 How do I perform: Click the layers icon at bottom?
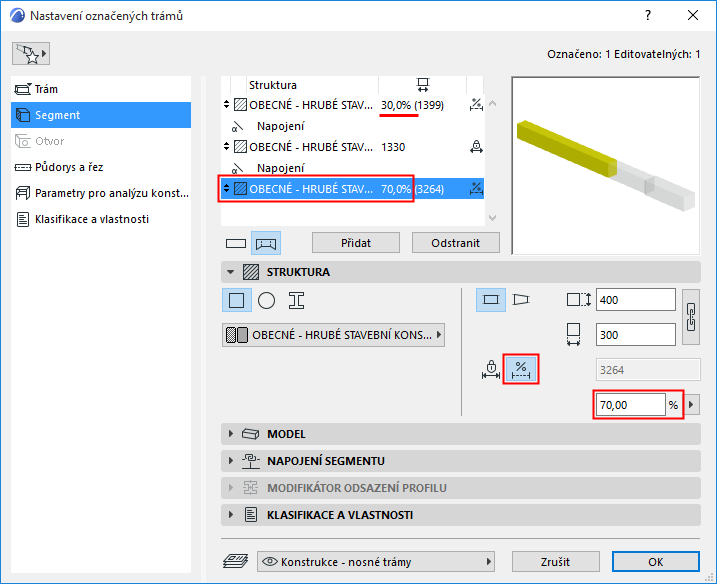tap(235, 561)
